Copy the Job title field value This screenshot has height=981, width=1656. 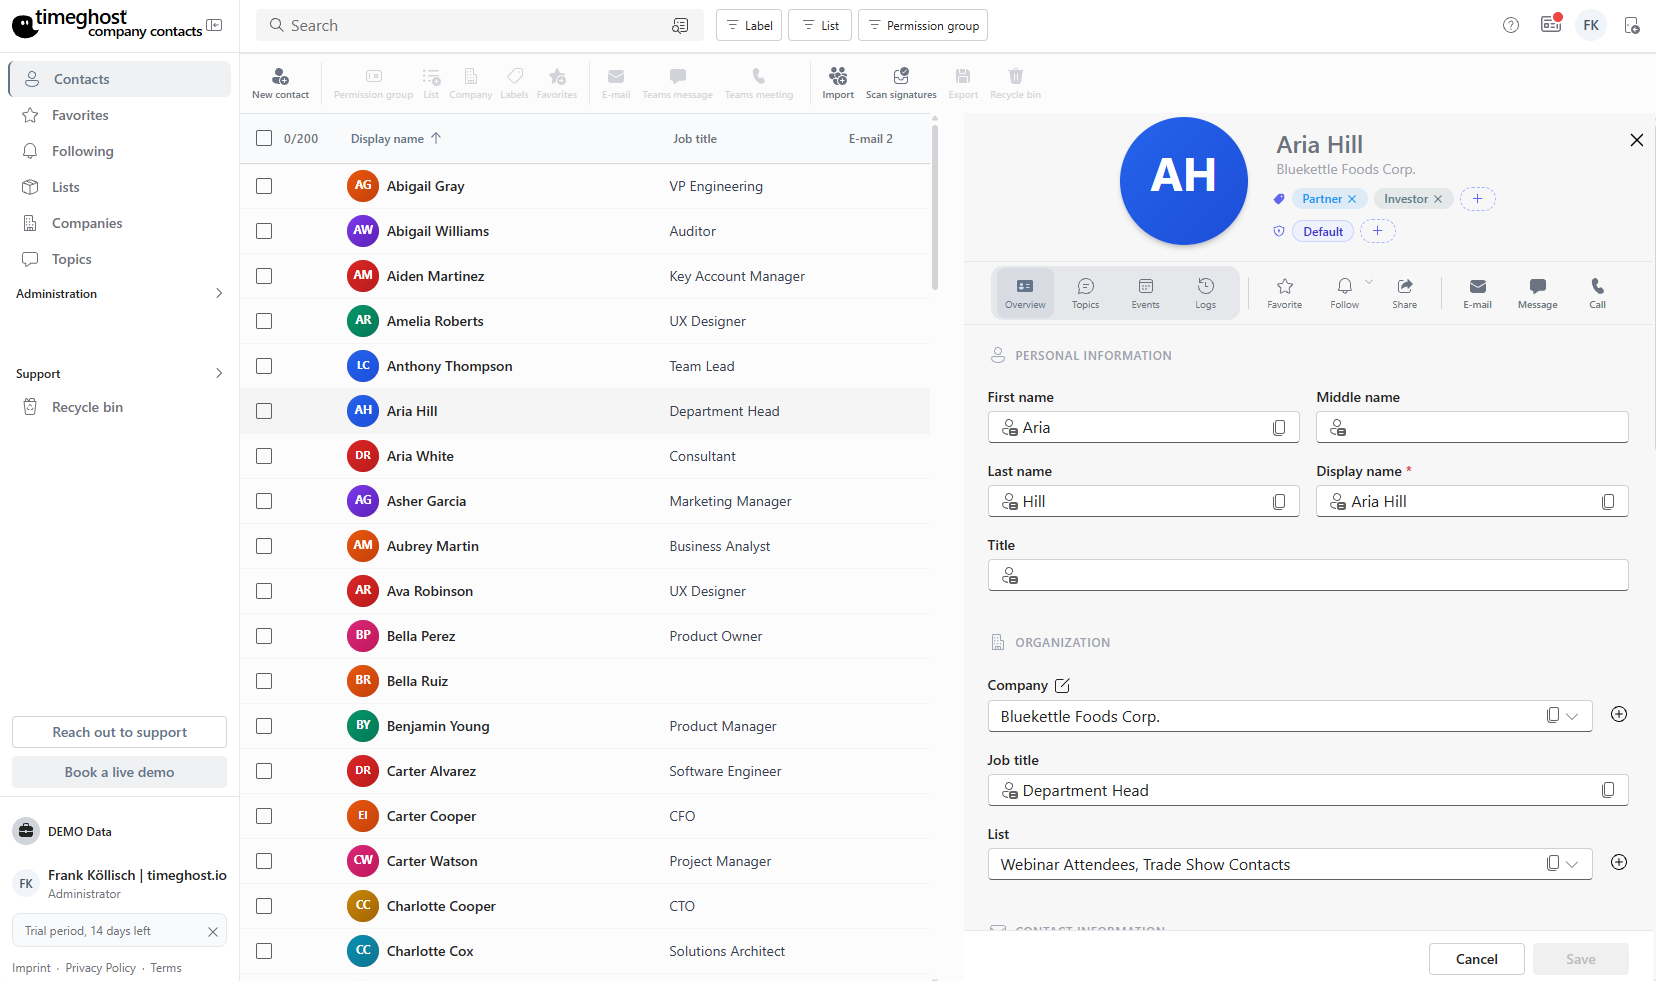point(1608,790)
